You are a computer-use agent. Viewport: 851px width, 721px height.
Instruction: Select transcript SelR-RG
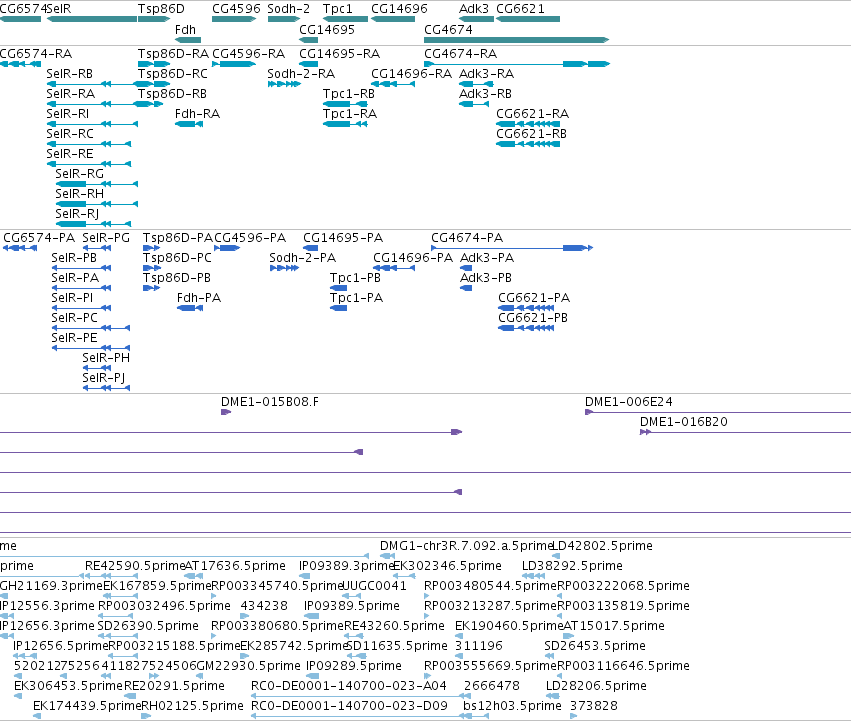(x=97, y=184)
